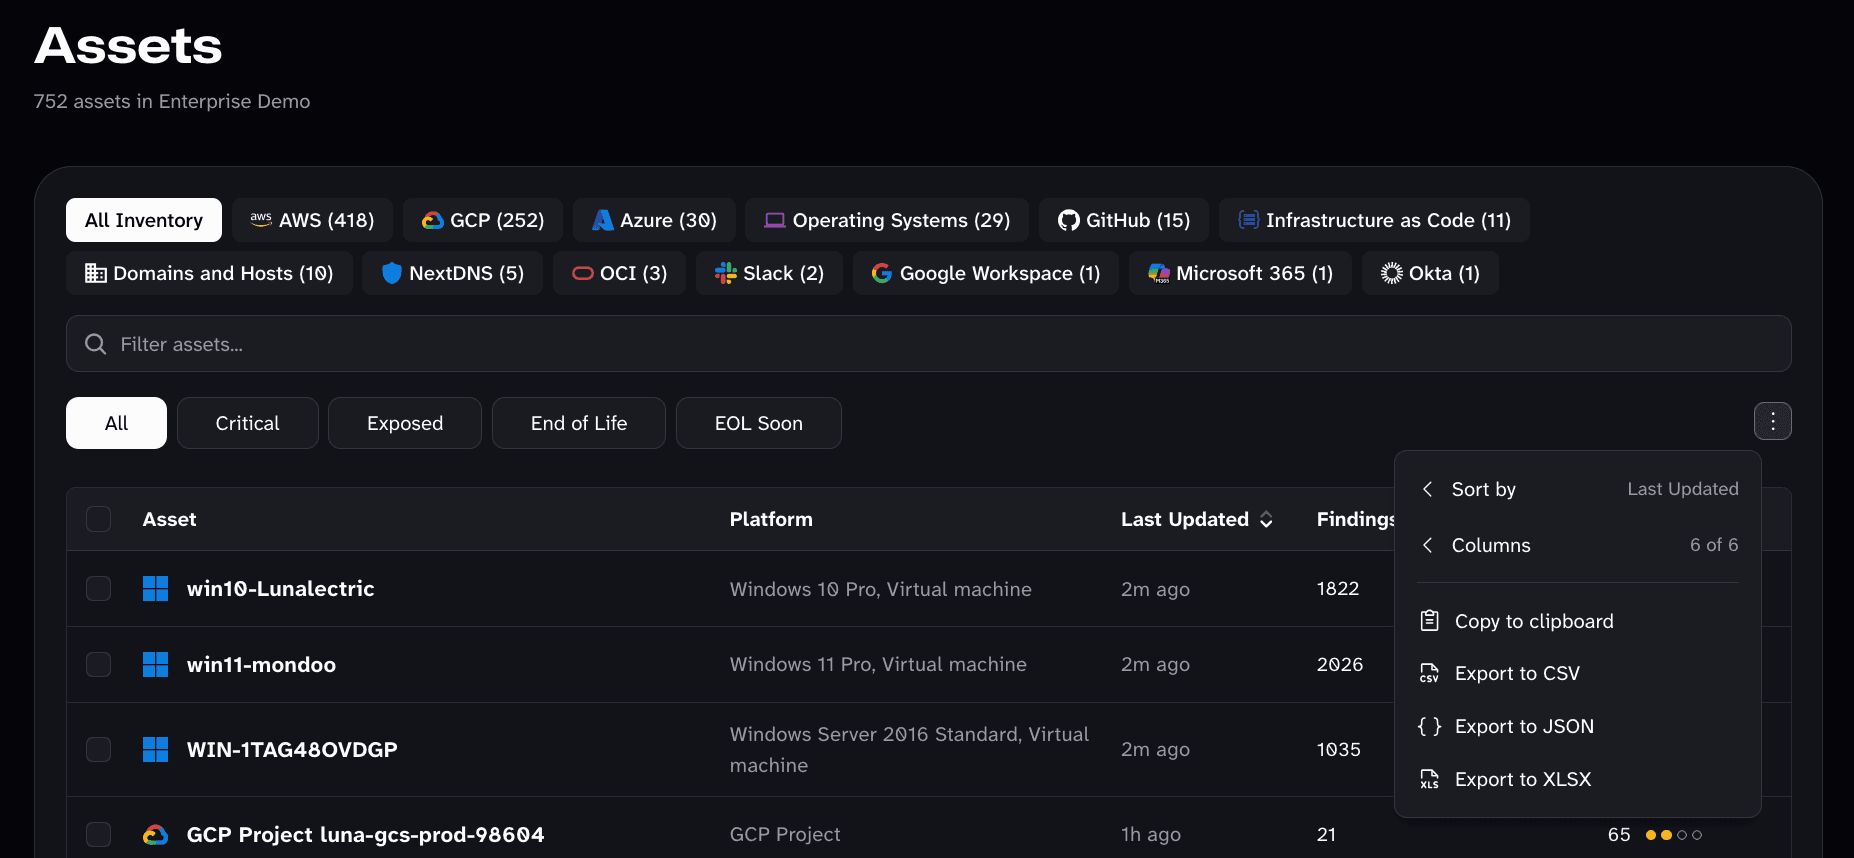Choose Export to CSV
The width and height of the screenshot is (1854, 858).
pyautogui.click(x=1578, y=673)
